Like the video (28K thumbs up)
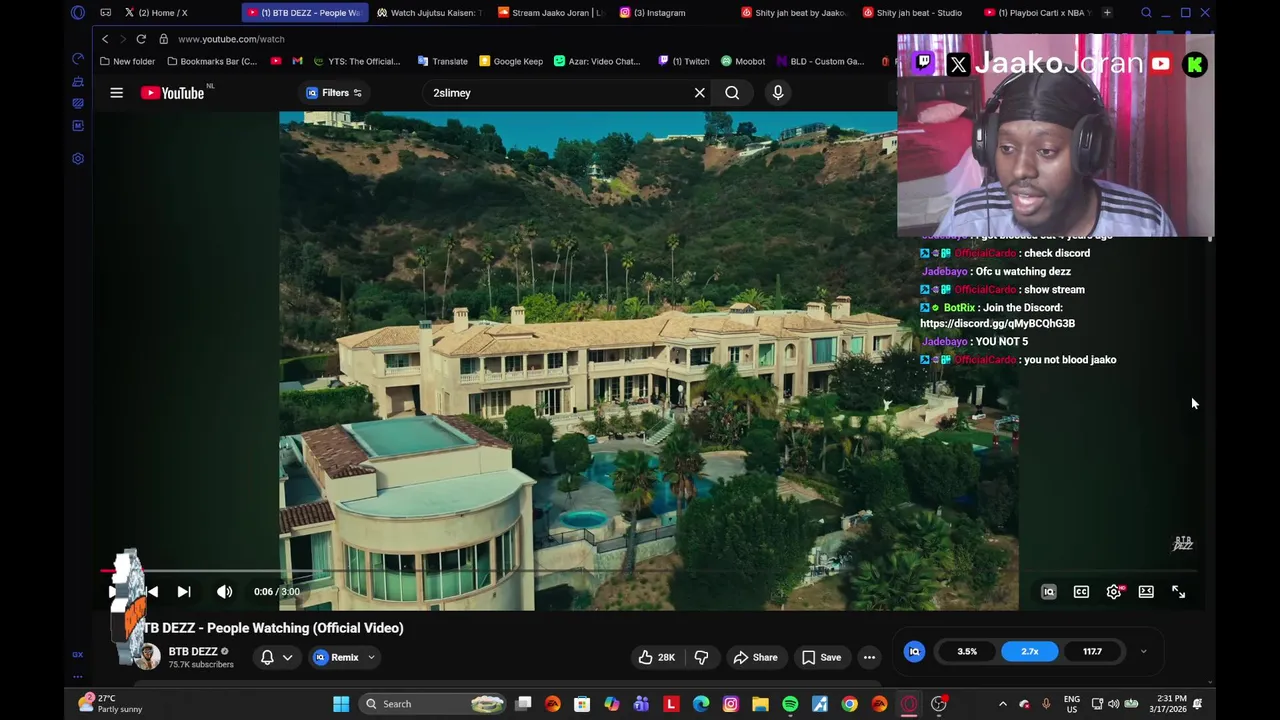Viewport: 1280px width, 720px height. pyautogui.click(x=656, y=657)
